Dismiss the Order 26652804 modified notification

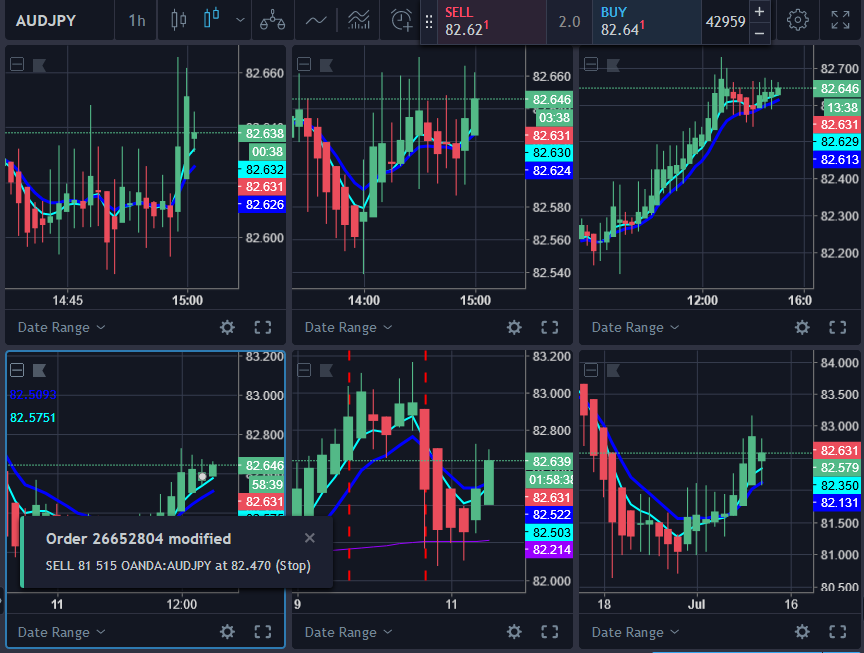309,538
